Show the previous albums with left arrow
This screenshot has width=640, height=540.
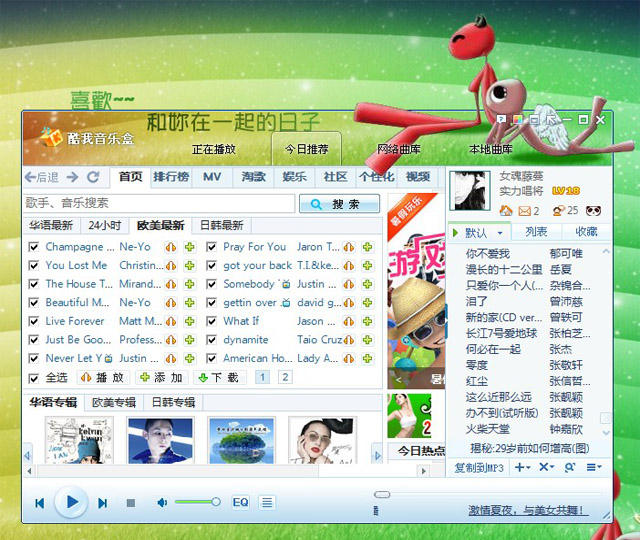(x=28, y=455)
